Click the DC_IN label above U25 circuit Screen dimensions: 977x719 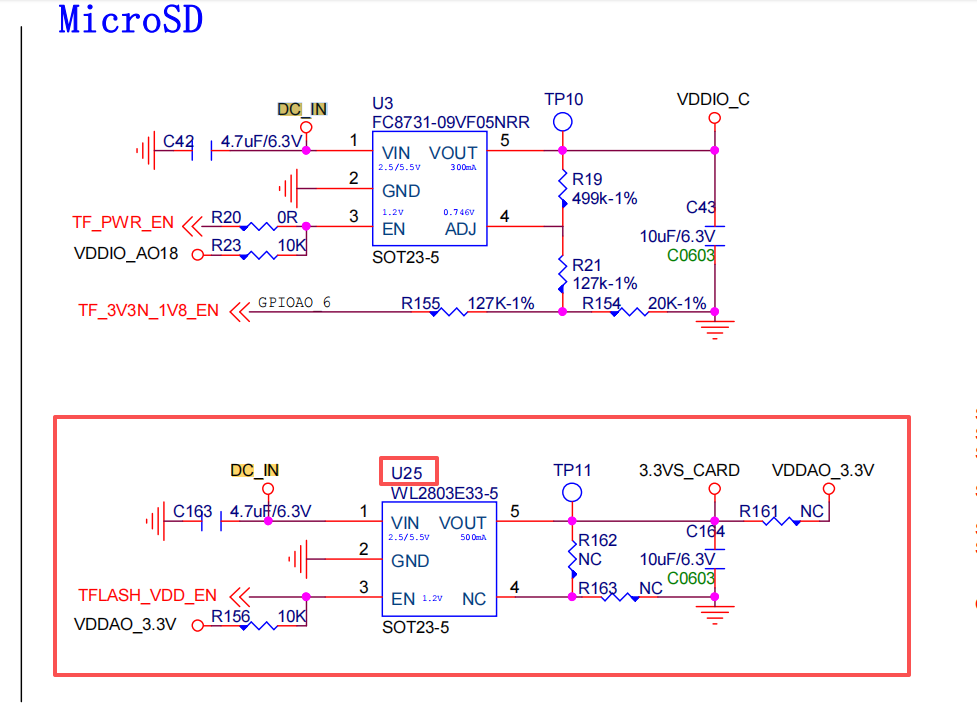[254, 470]
